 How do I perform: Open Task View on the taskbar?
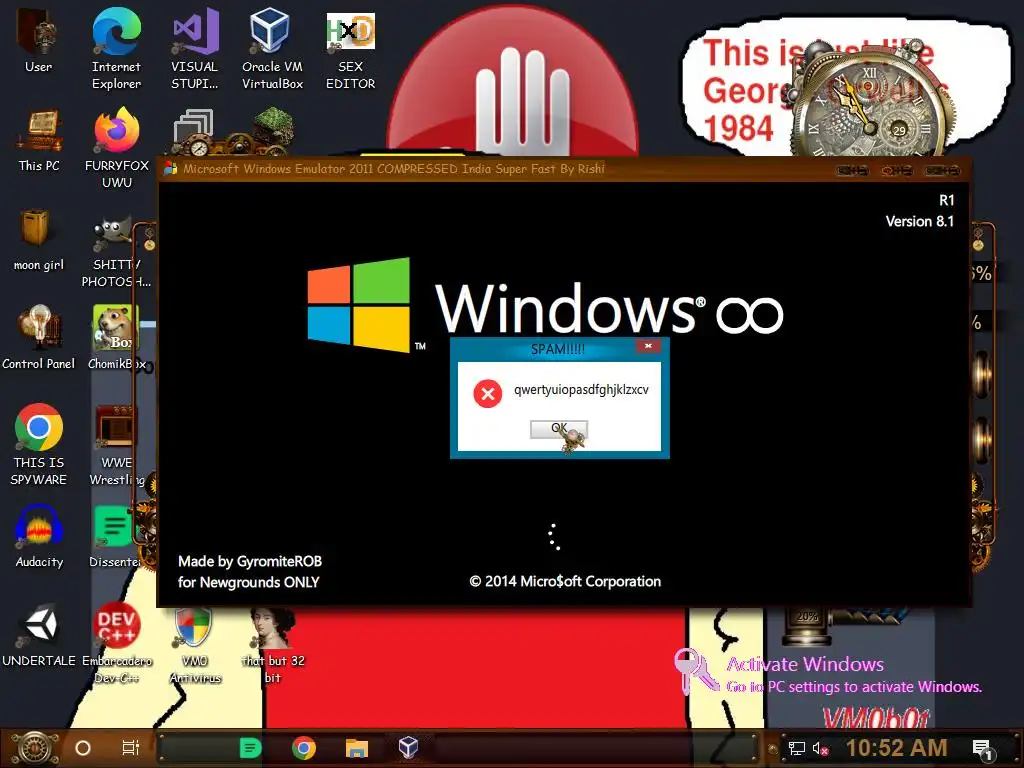click(x=131, y=747)
